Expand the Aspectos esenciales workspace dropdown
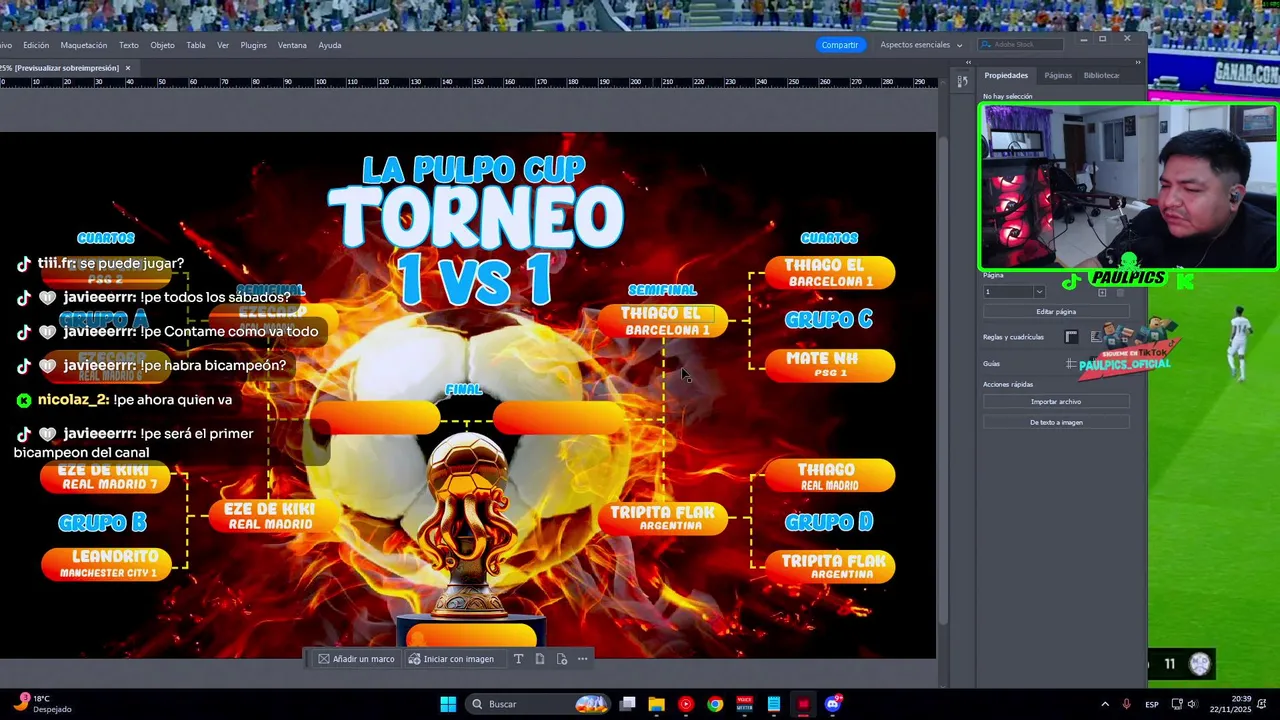 [x=921, y=45]
